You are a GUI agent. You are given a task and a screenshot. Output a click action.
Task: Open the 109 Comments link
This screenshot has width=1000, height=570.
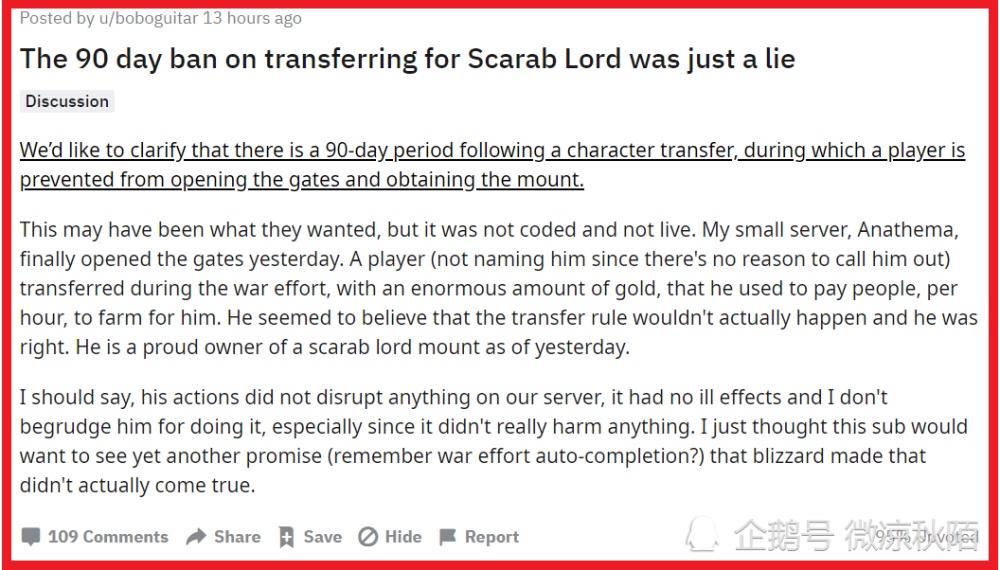pos(108,537)
